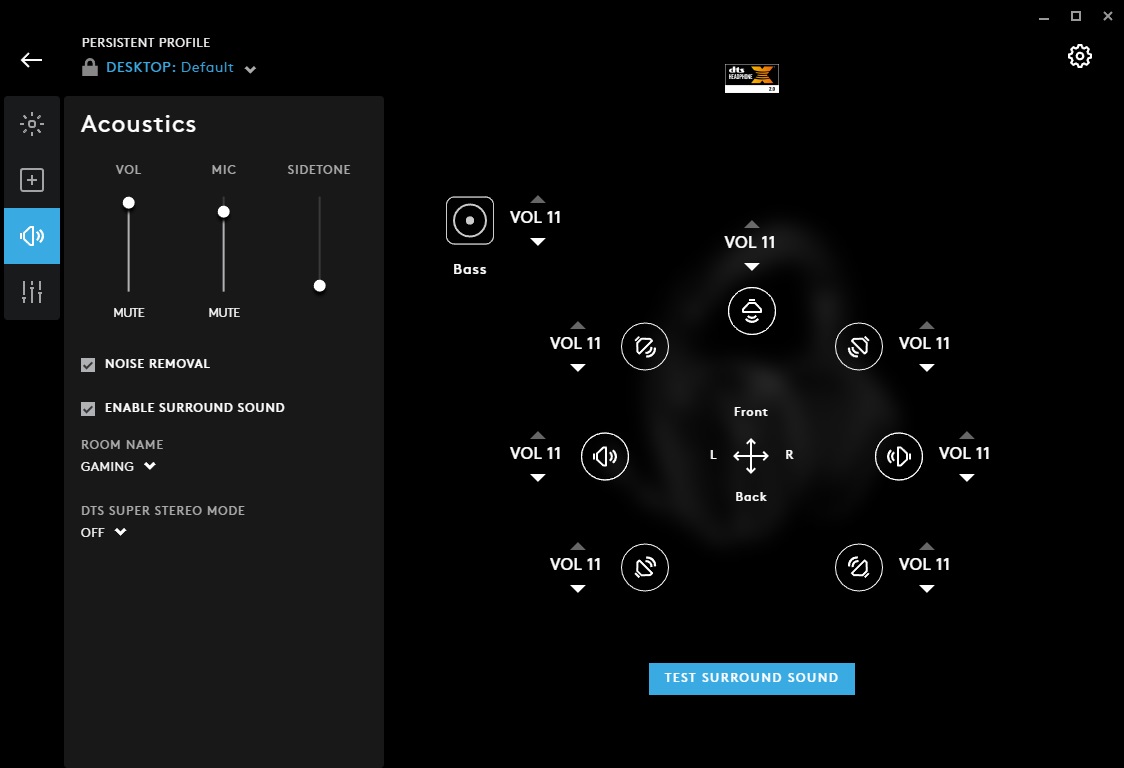
Task: Select the acoustics speaker tab
Action: (32, 236)
